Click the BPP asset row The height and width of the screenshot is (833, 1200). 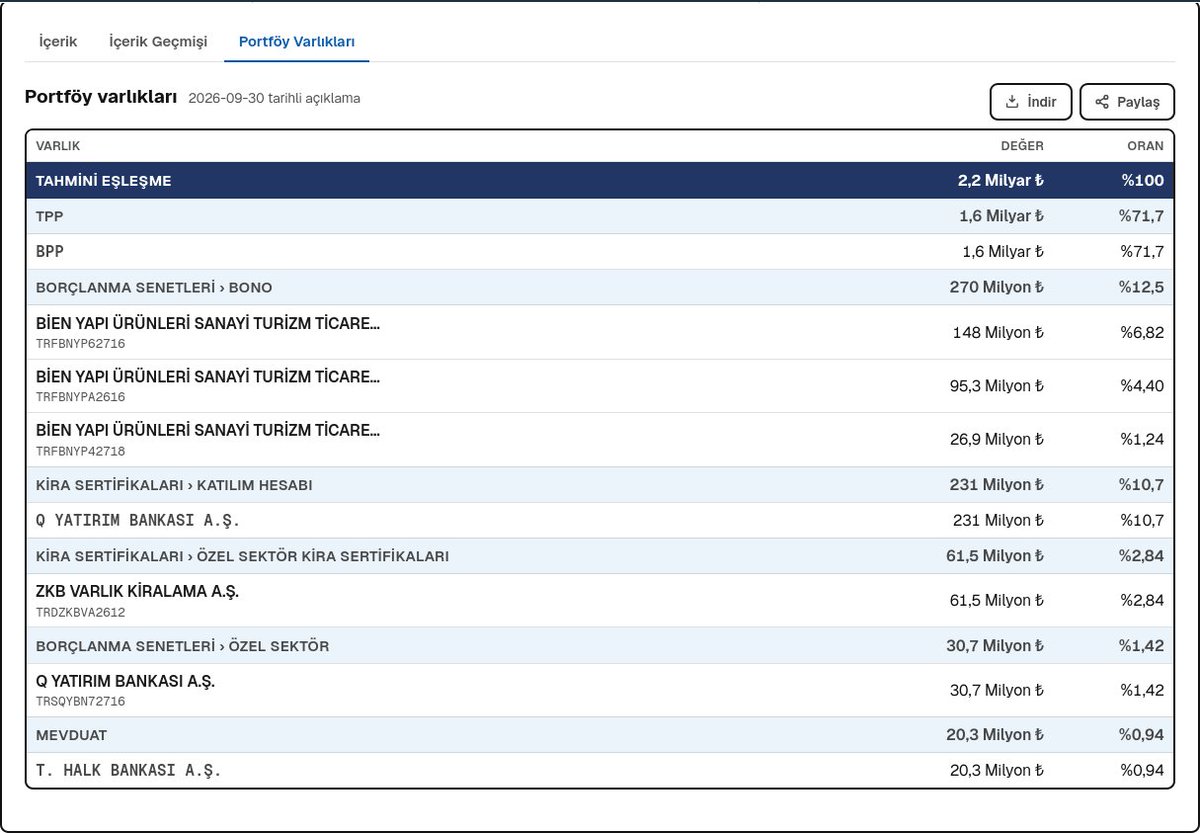(x=600, y=252)
